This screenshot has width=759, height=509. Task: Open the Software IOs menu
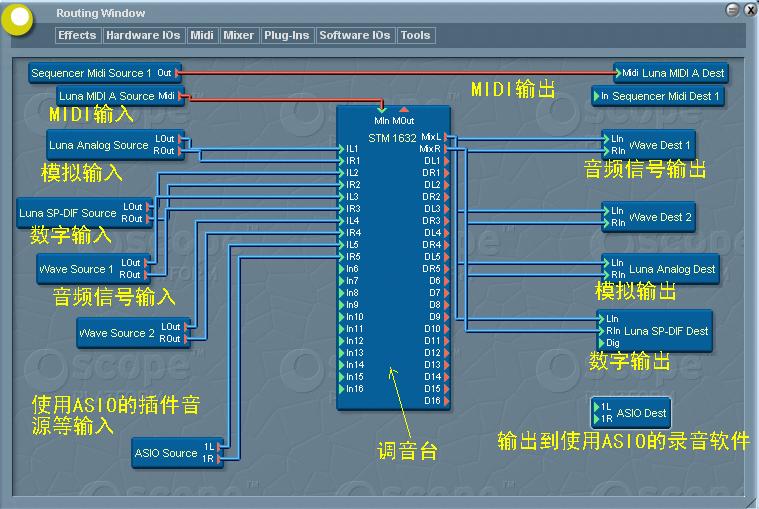[x=355, y=35]
